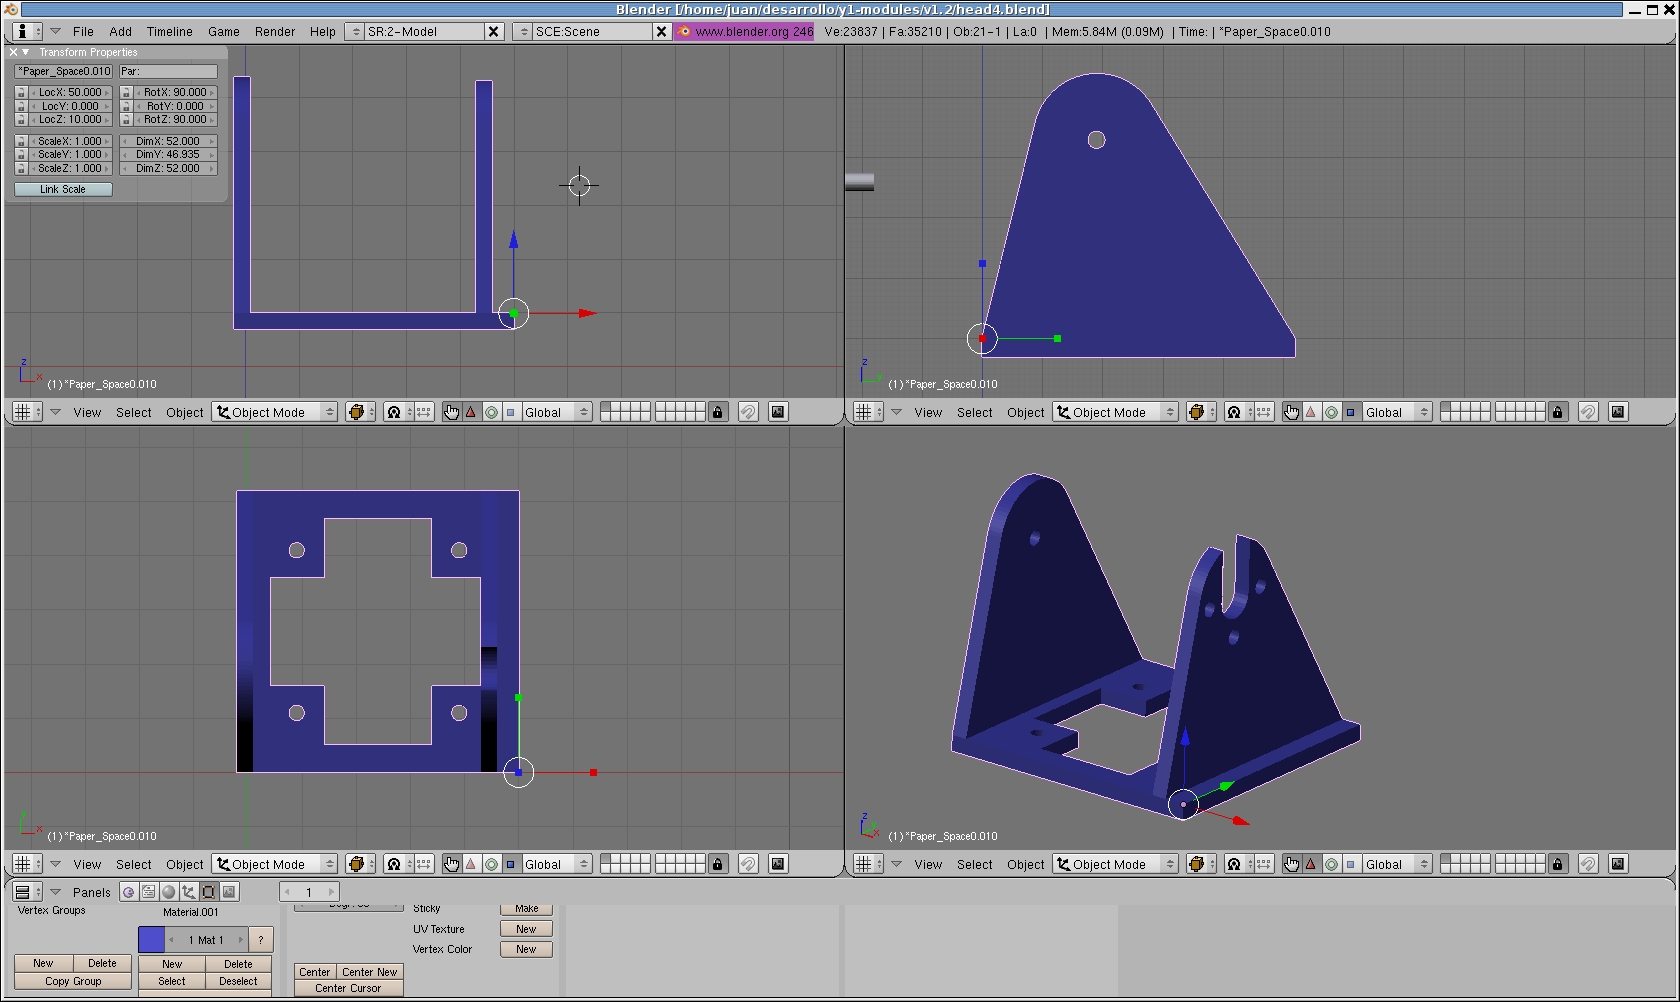Select triangle translate manipulator icon in bottom-left viewport
The image size is (1680, 1002).
point(471,864)
